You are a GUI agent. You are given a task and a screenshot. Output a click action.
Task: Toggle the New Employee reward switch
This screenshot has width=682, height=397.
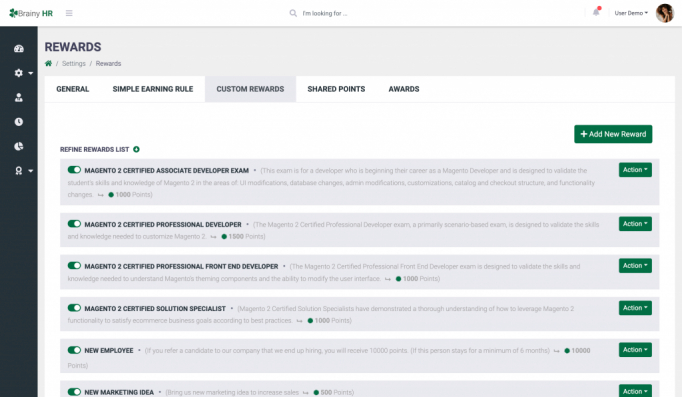[74, 350]
